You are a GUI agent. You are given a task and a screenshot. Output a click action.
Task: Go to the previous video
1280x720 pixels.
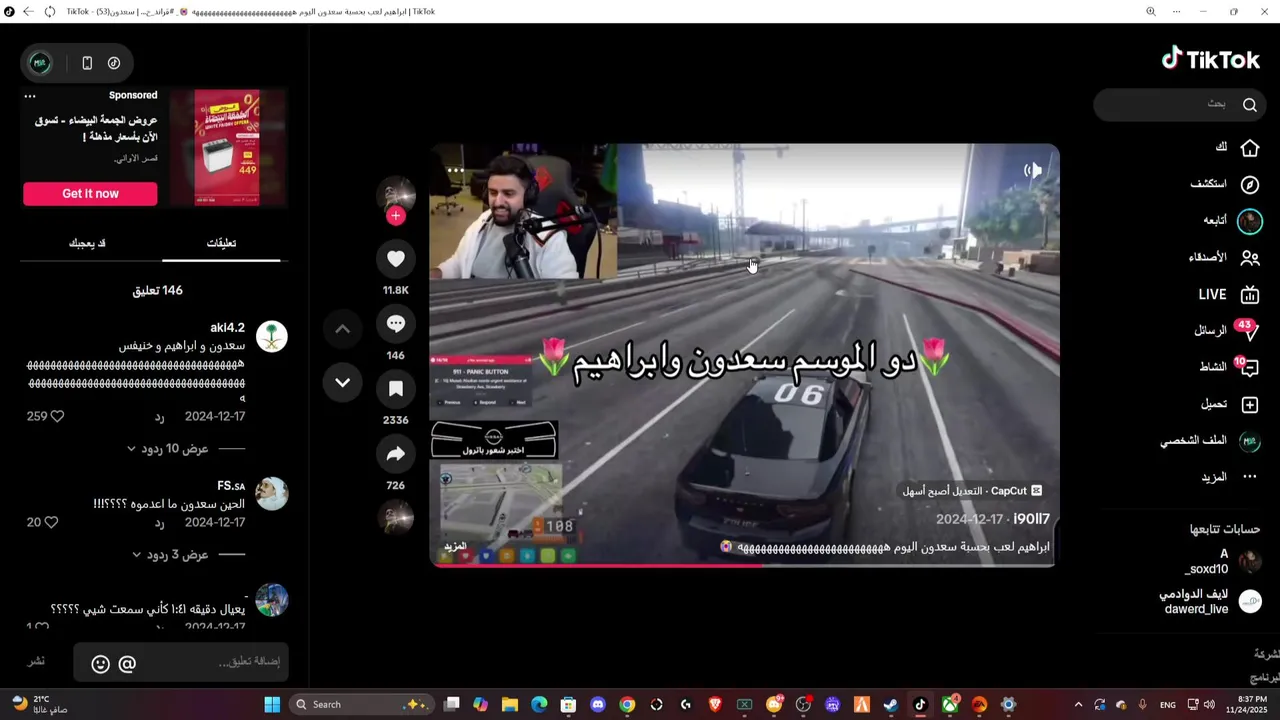point(342,329)
